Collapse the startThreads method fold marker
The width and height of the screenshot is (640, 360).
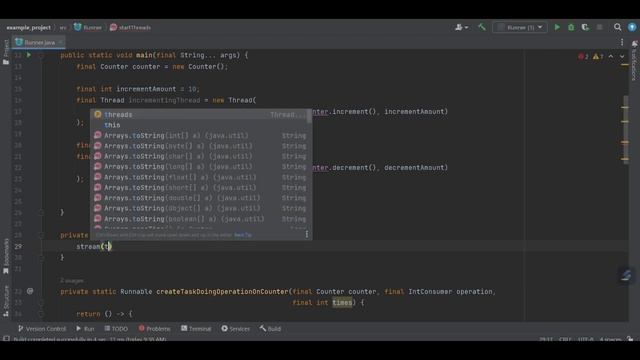click(x=41, y=235)
